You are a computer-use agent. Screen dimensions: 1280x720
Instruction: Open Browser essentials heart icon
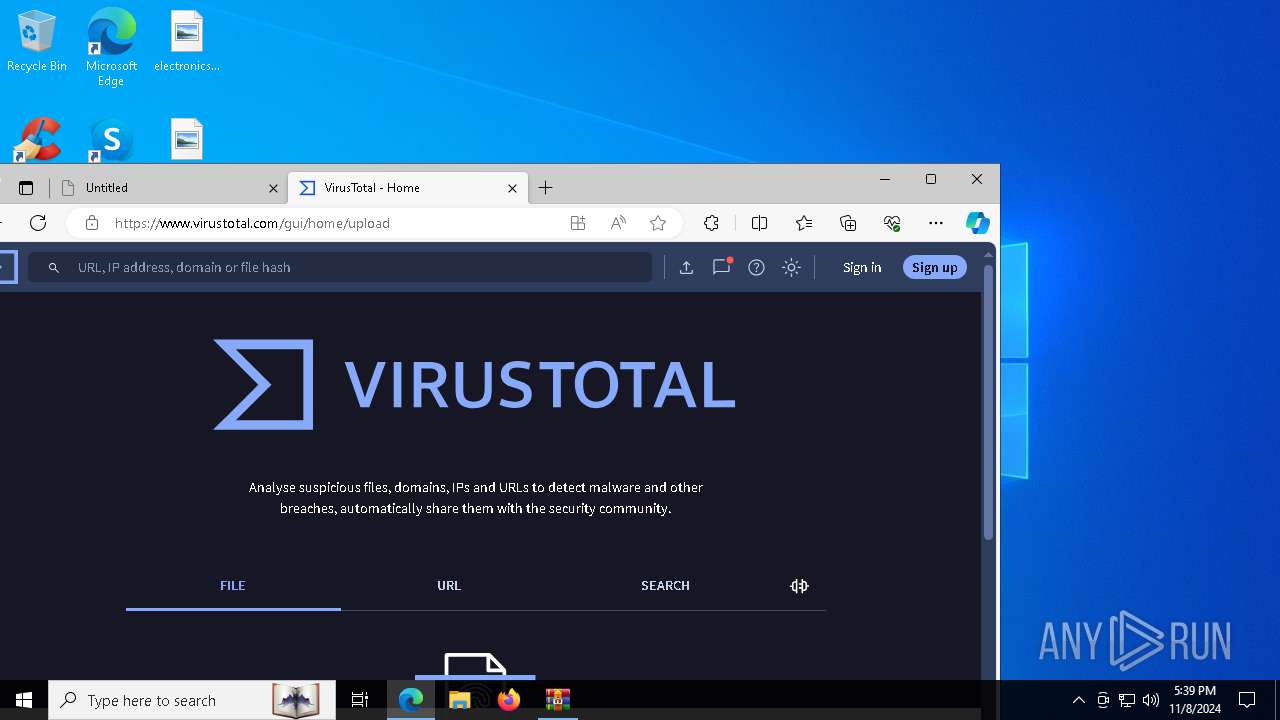pos(892,223)
